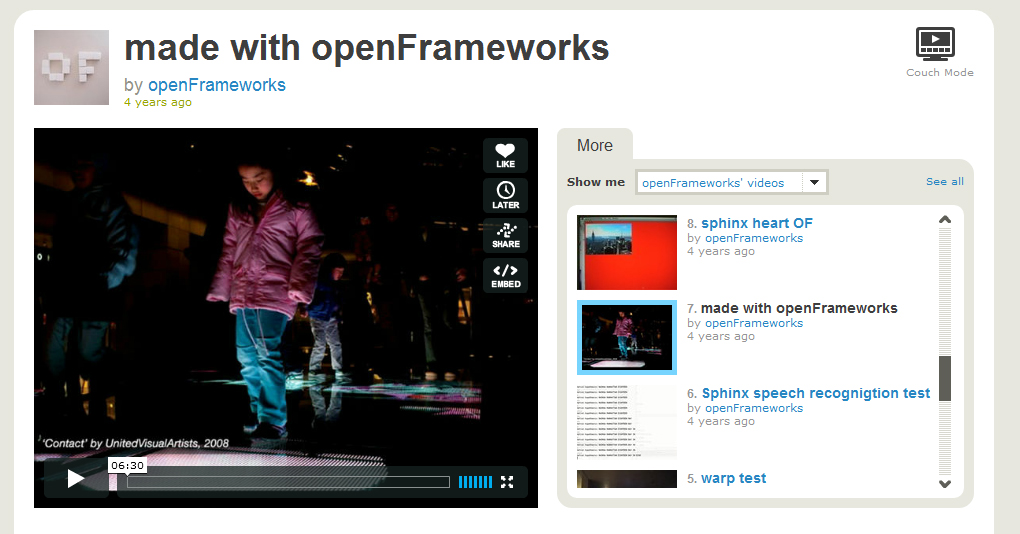Seek within the video progress bar
Image resolution: width=1020 pixels, height=534 pixels.
(x=288, y=482)
